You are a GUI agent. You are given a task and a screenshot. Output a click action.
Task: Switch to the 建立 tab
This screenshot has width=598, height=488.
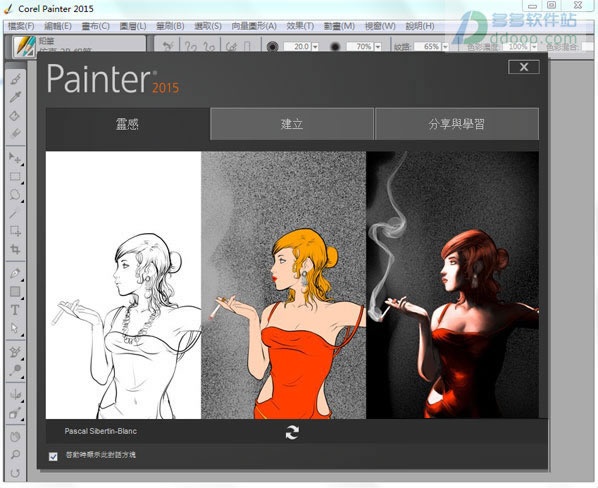(292, 124)
